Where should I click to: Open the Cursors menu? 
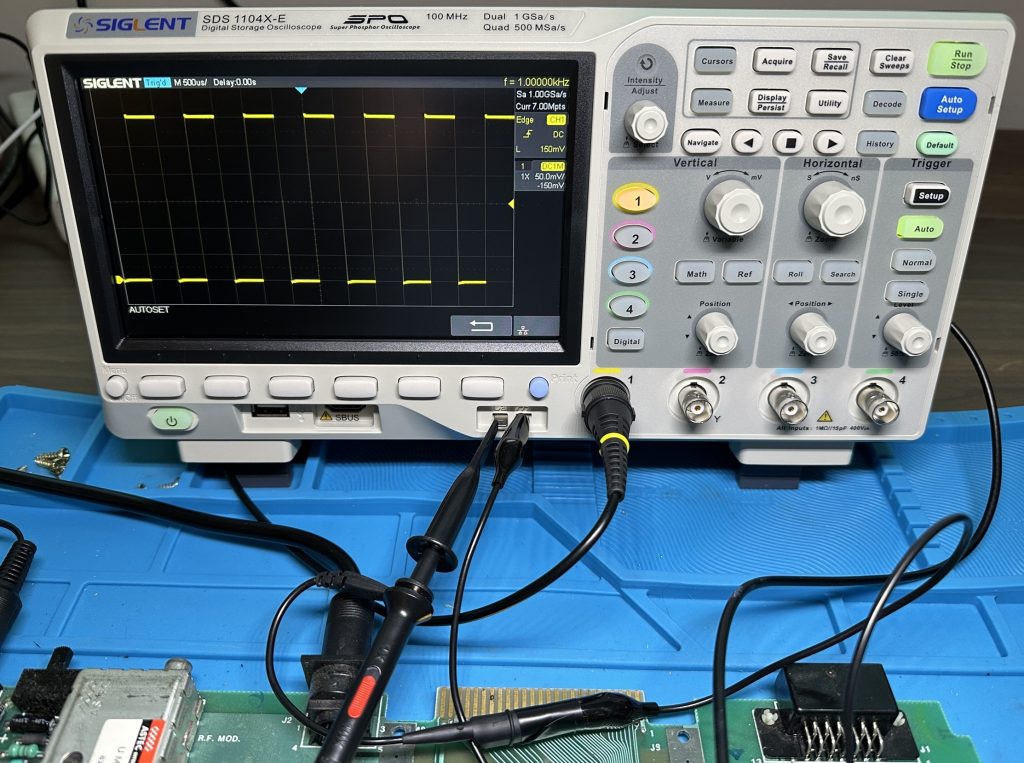[x=716, y=61]
